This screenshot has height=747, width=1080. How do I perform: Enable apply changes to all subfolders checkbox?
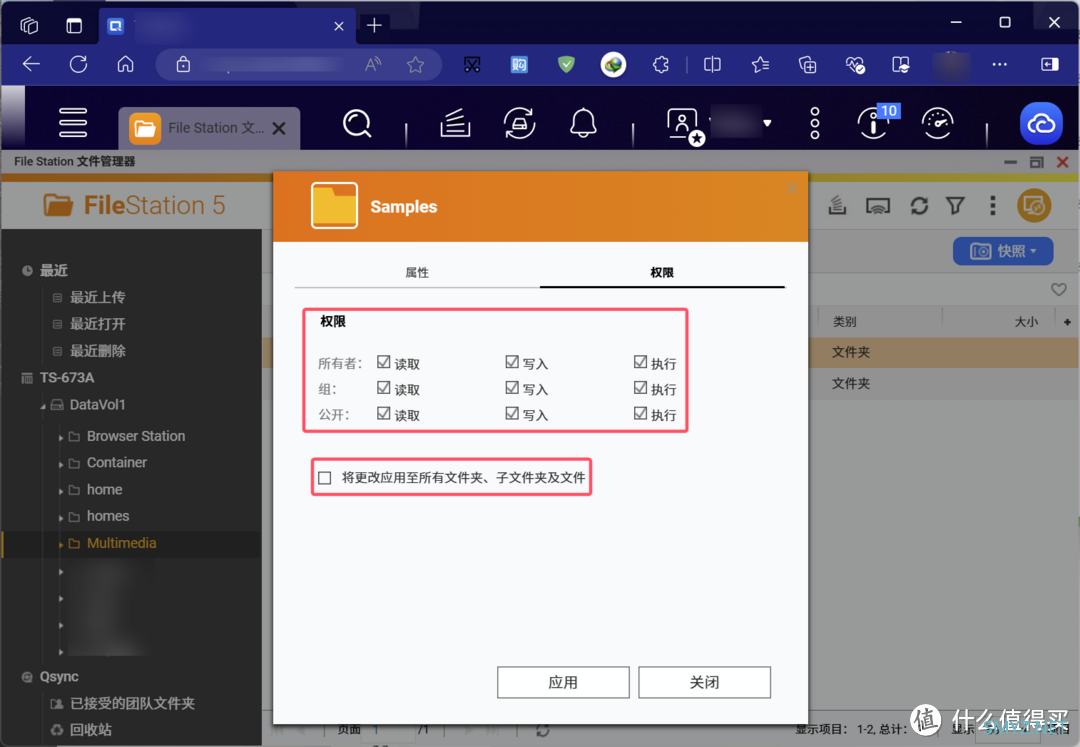(x=324, y=478)
